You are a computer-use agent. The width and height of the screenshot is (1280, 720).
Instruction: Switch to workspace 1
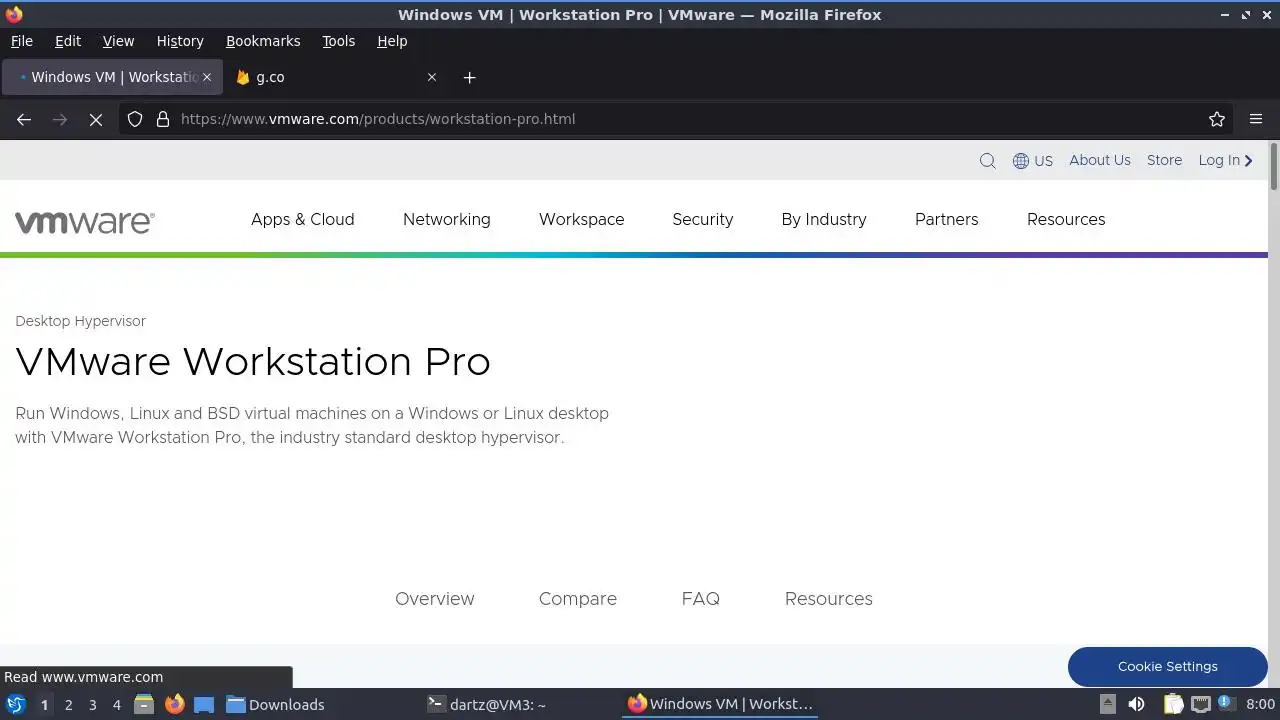pyautogui.click(x=44, y=704)
